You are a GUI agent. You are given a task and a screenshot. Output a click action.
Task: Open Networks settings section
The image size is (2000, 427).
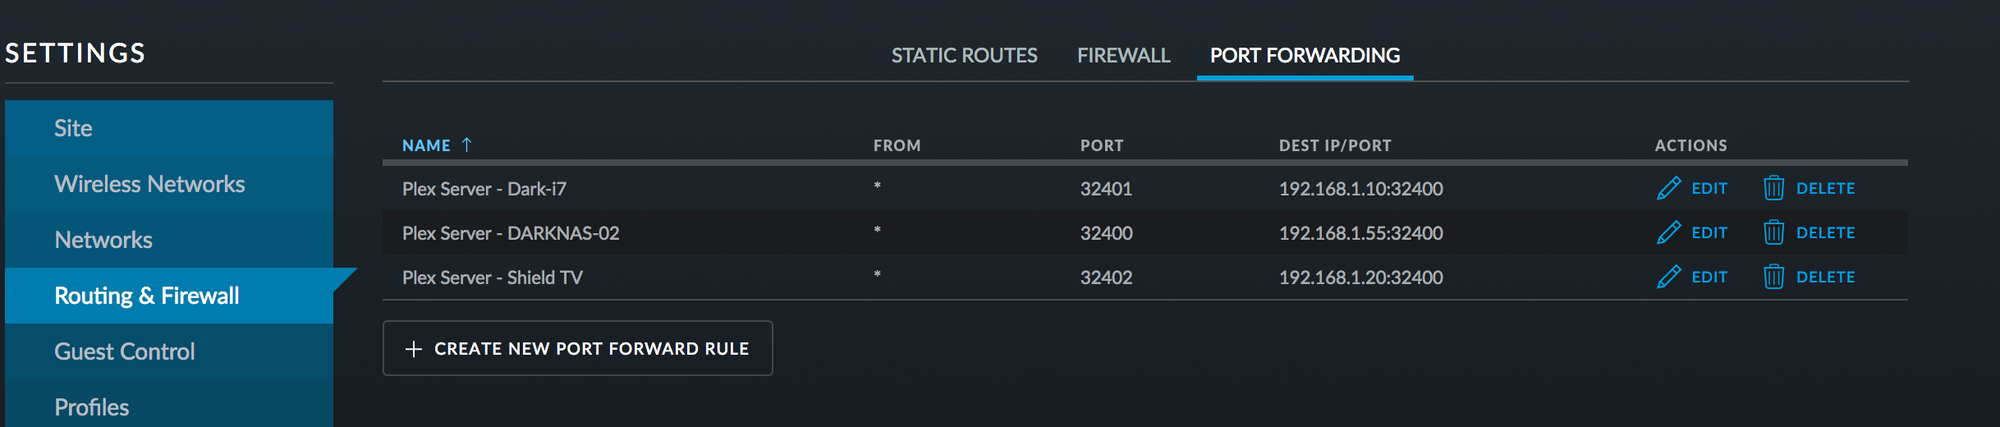[x=103, y=240]
